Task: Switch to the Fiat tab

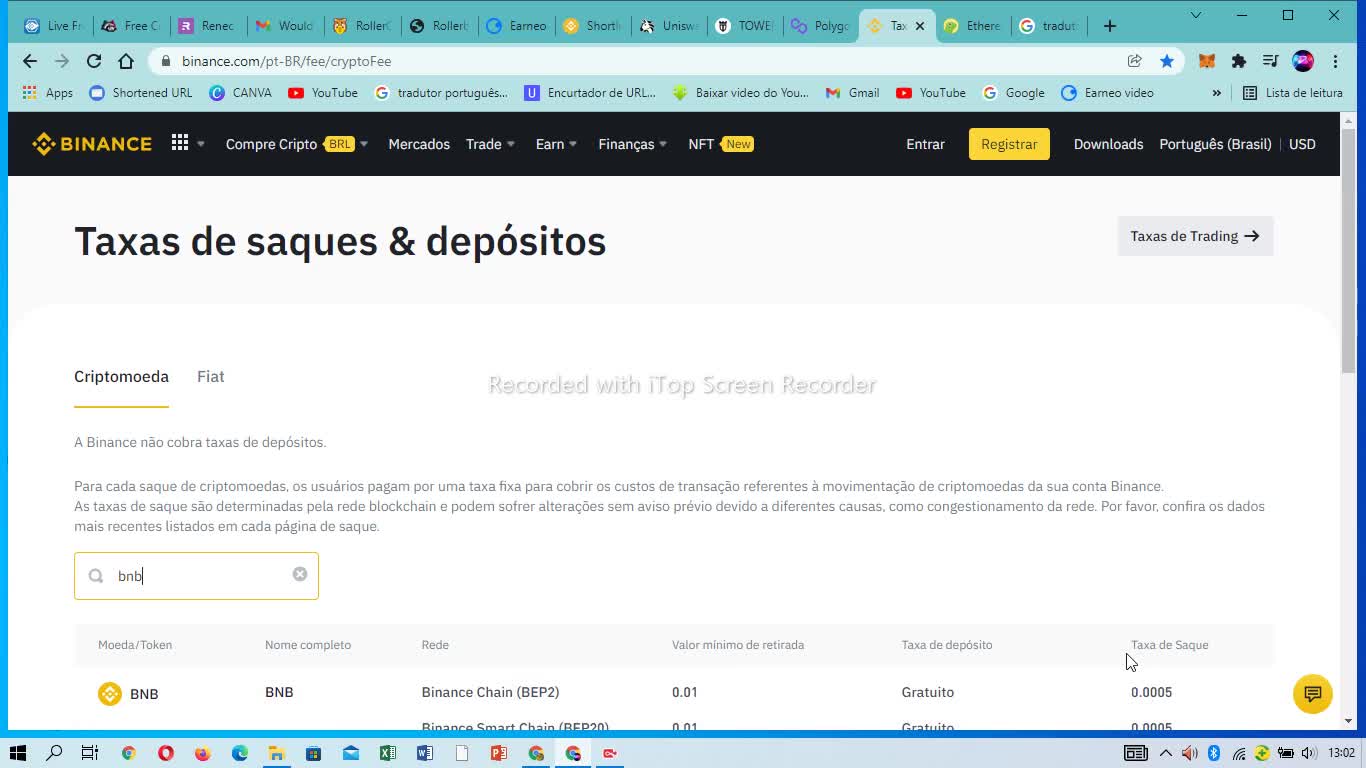Action: [210, 377]
